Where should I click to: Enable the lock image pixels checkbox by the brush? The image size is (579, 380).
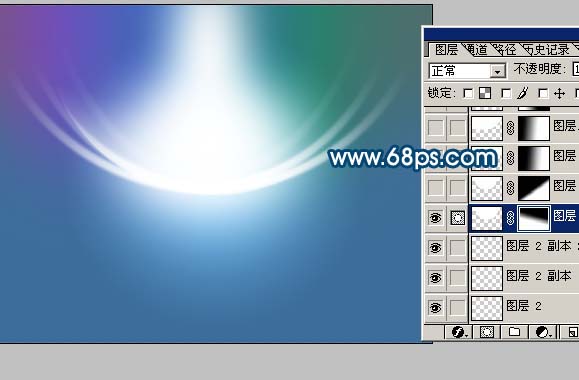point(506,94)
